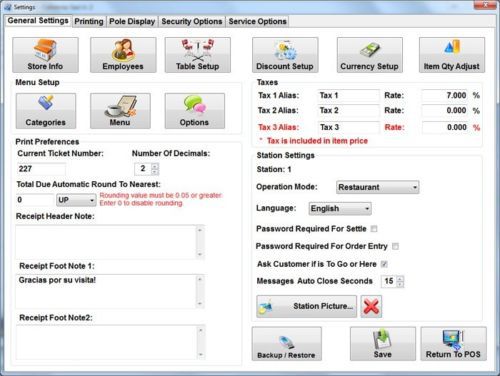Open Item Qty Adjust
The width and height of the screenshot is (500, 376).
coord(452,55)
